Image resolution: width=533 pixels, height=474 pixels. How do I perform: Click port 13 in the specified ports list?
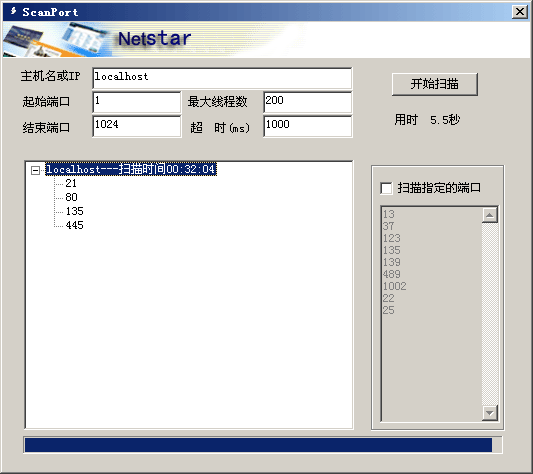pyautogui.click(x=389, y=214)
